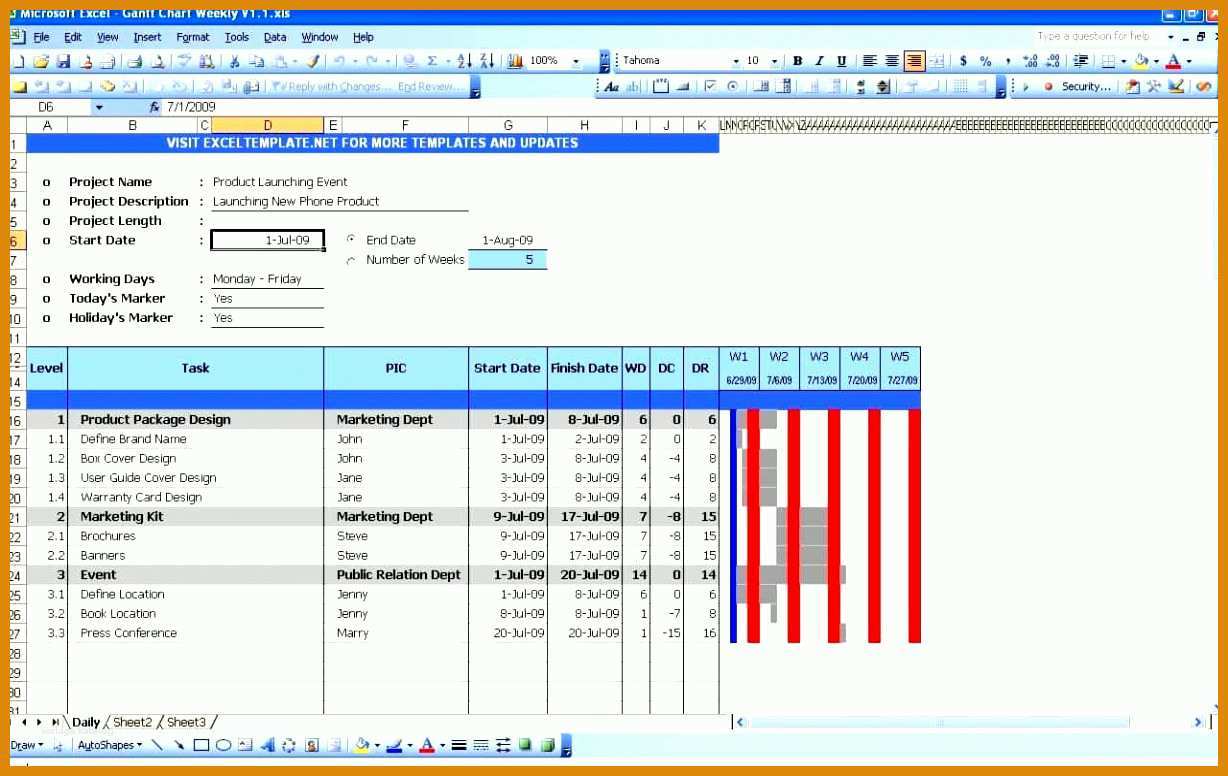
Task: Switch to the Sheet2 tab
Action: (133, 722)
